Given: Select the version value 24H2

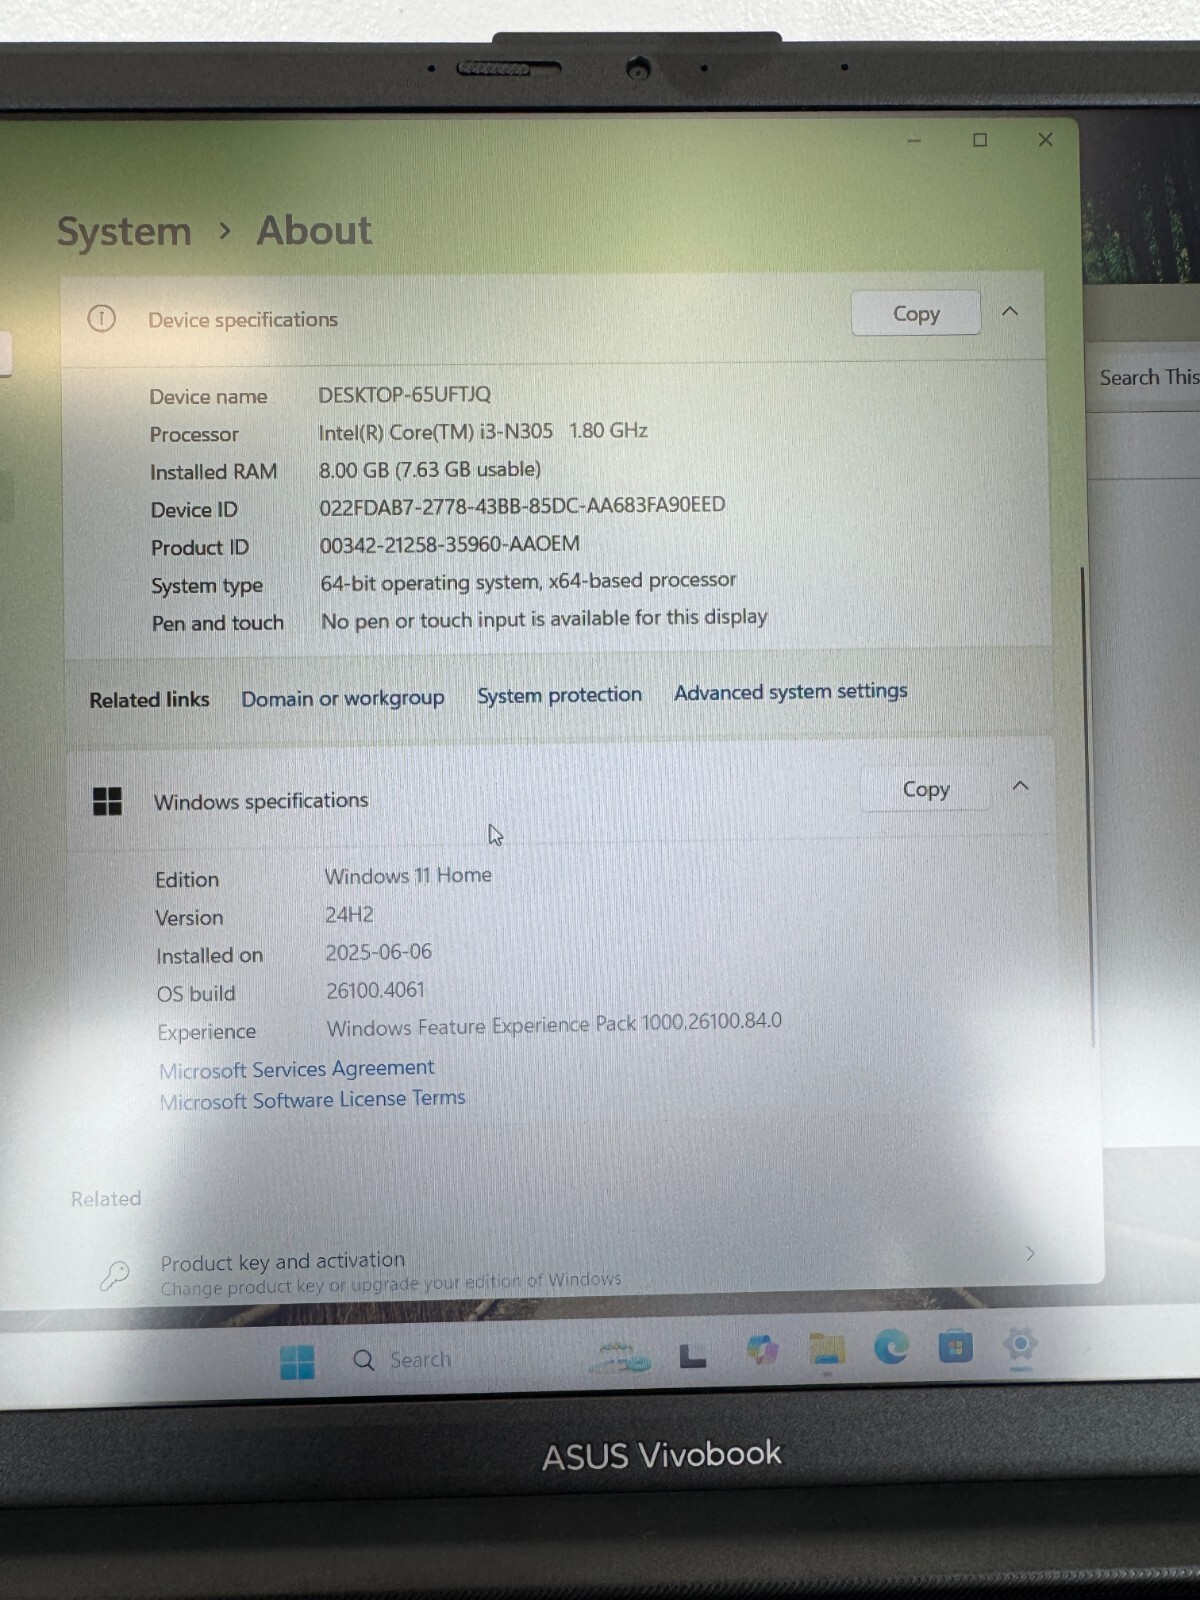Looking at the screenshot, I should coord(349,914).
